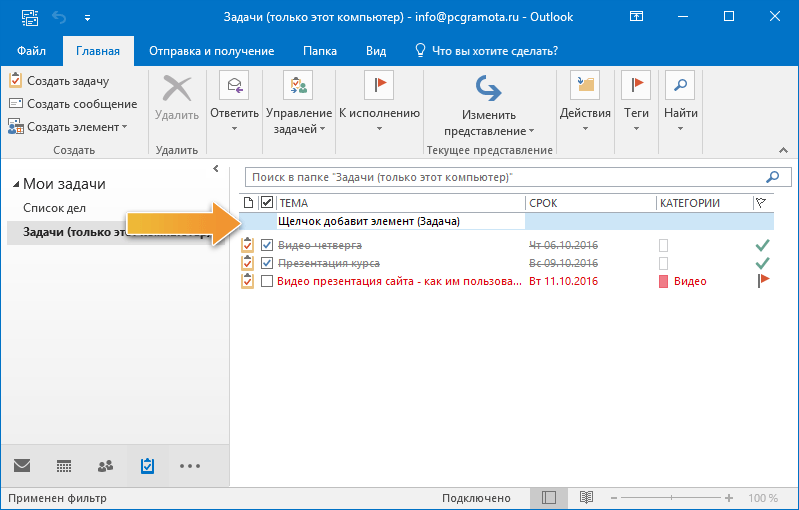This screenshot has width=799, height=510.
Task: Open Отправка и получение tab
Action: click(211, 51)
